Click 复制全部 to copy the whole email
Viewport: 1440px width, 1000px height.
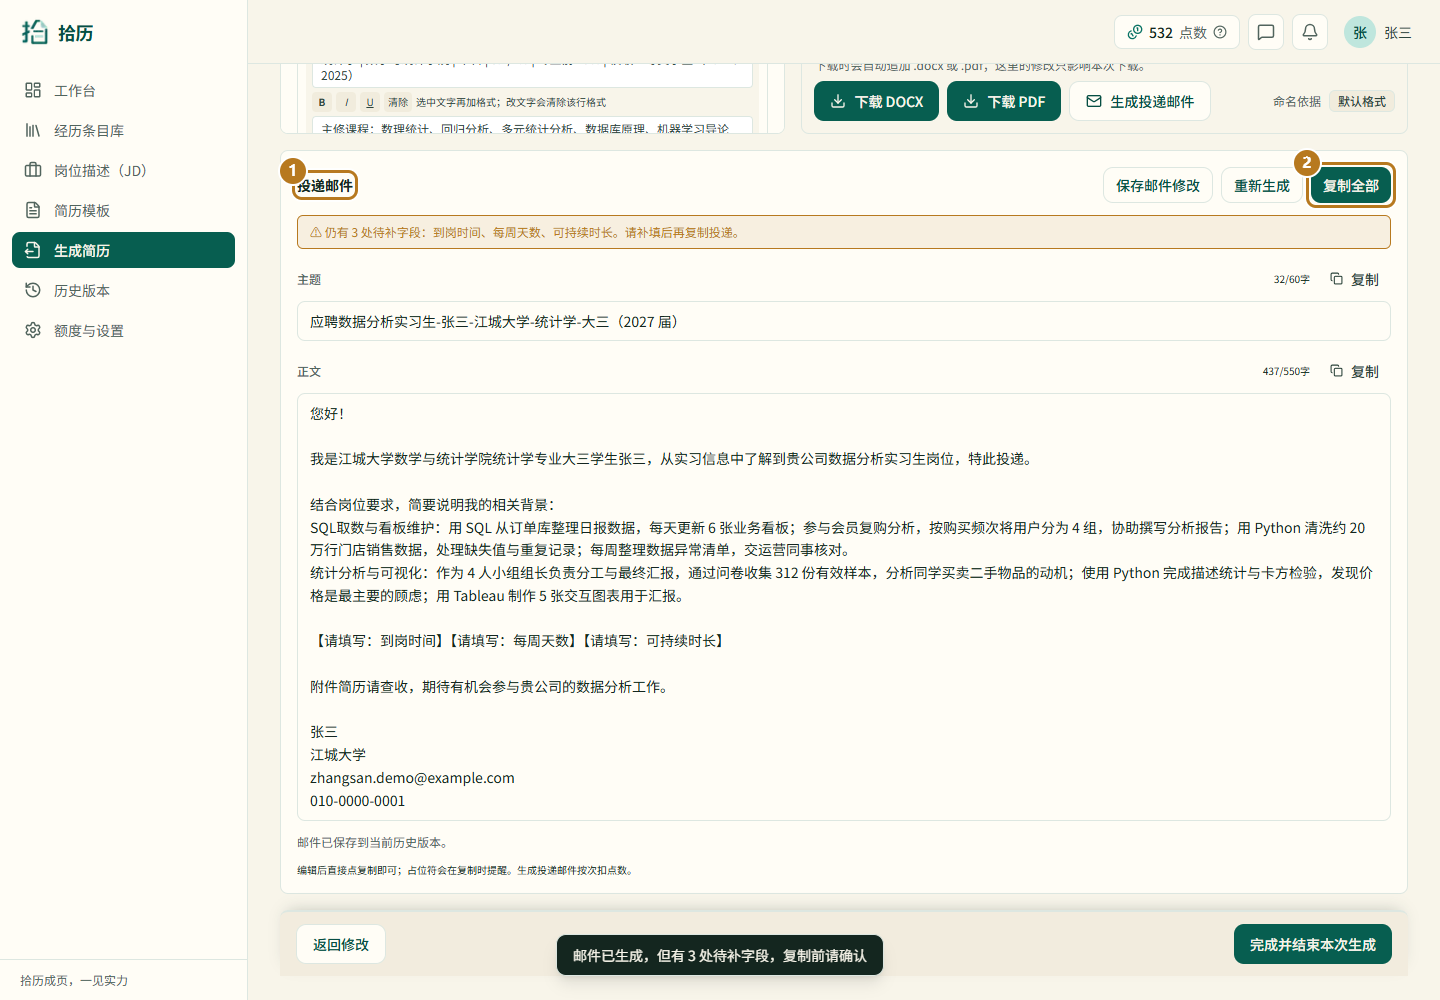tap(1351, 185)
